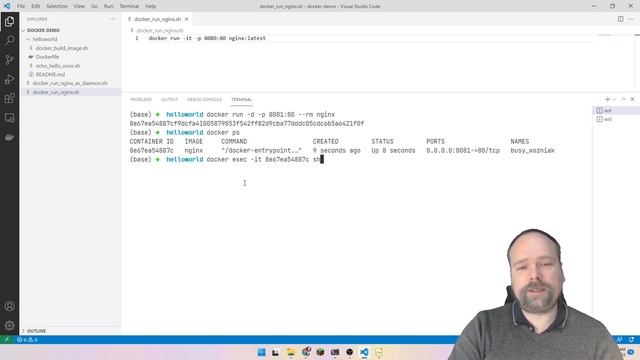Viewport: 640px width, 360px height.
Task: Open the Search view in the activity bar
Action: point(9,40)
